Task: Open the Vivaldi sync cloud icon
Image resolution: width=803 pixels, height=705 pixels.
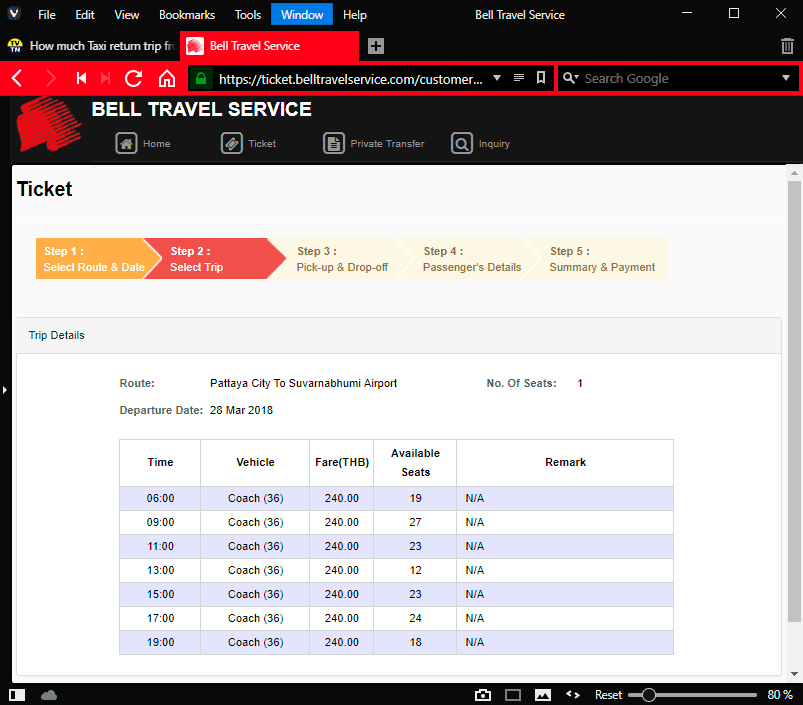Action: coord(49,695)
